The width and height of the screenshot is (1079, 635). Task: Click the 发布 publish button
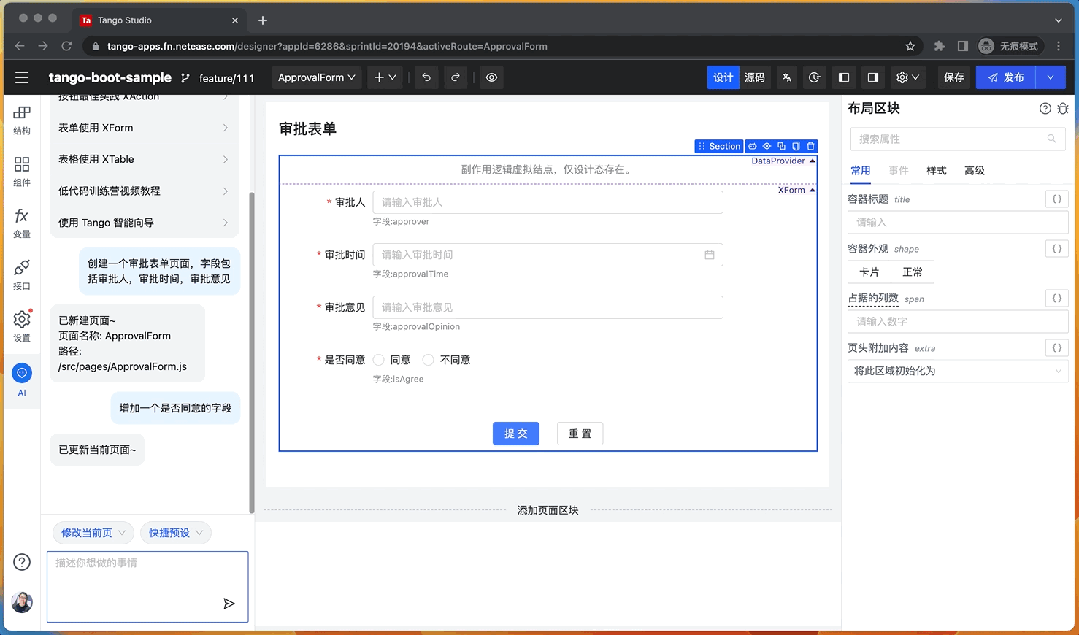click(1006, 78)
